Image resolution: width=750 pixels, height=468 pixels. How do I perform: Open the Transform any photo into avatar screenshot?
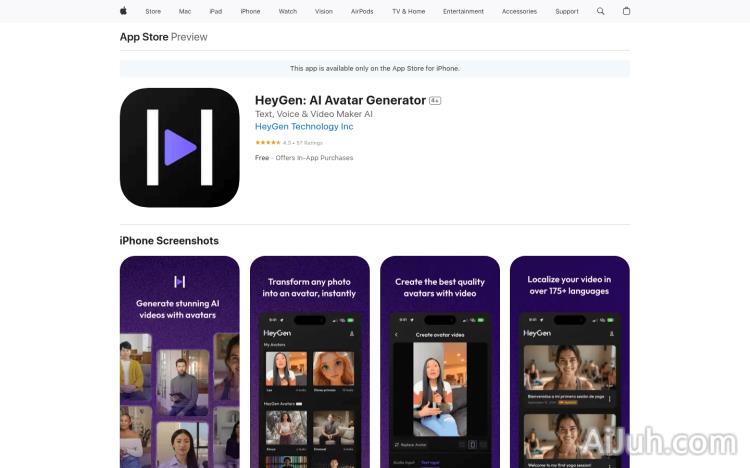pyautogui.click(x=309, y=362)
